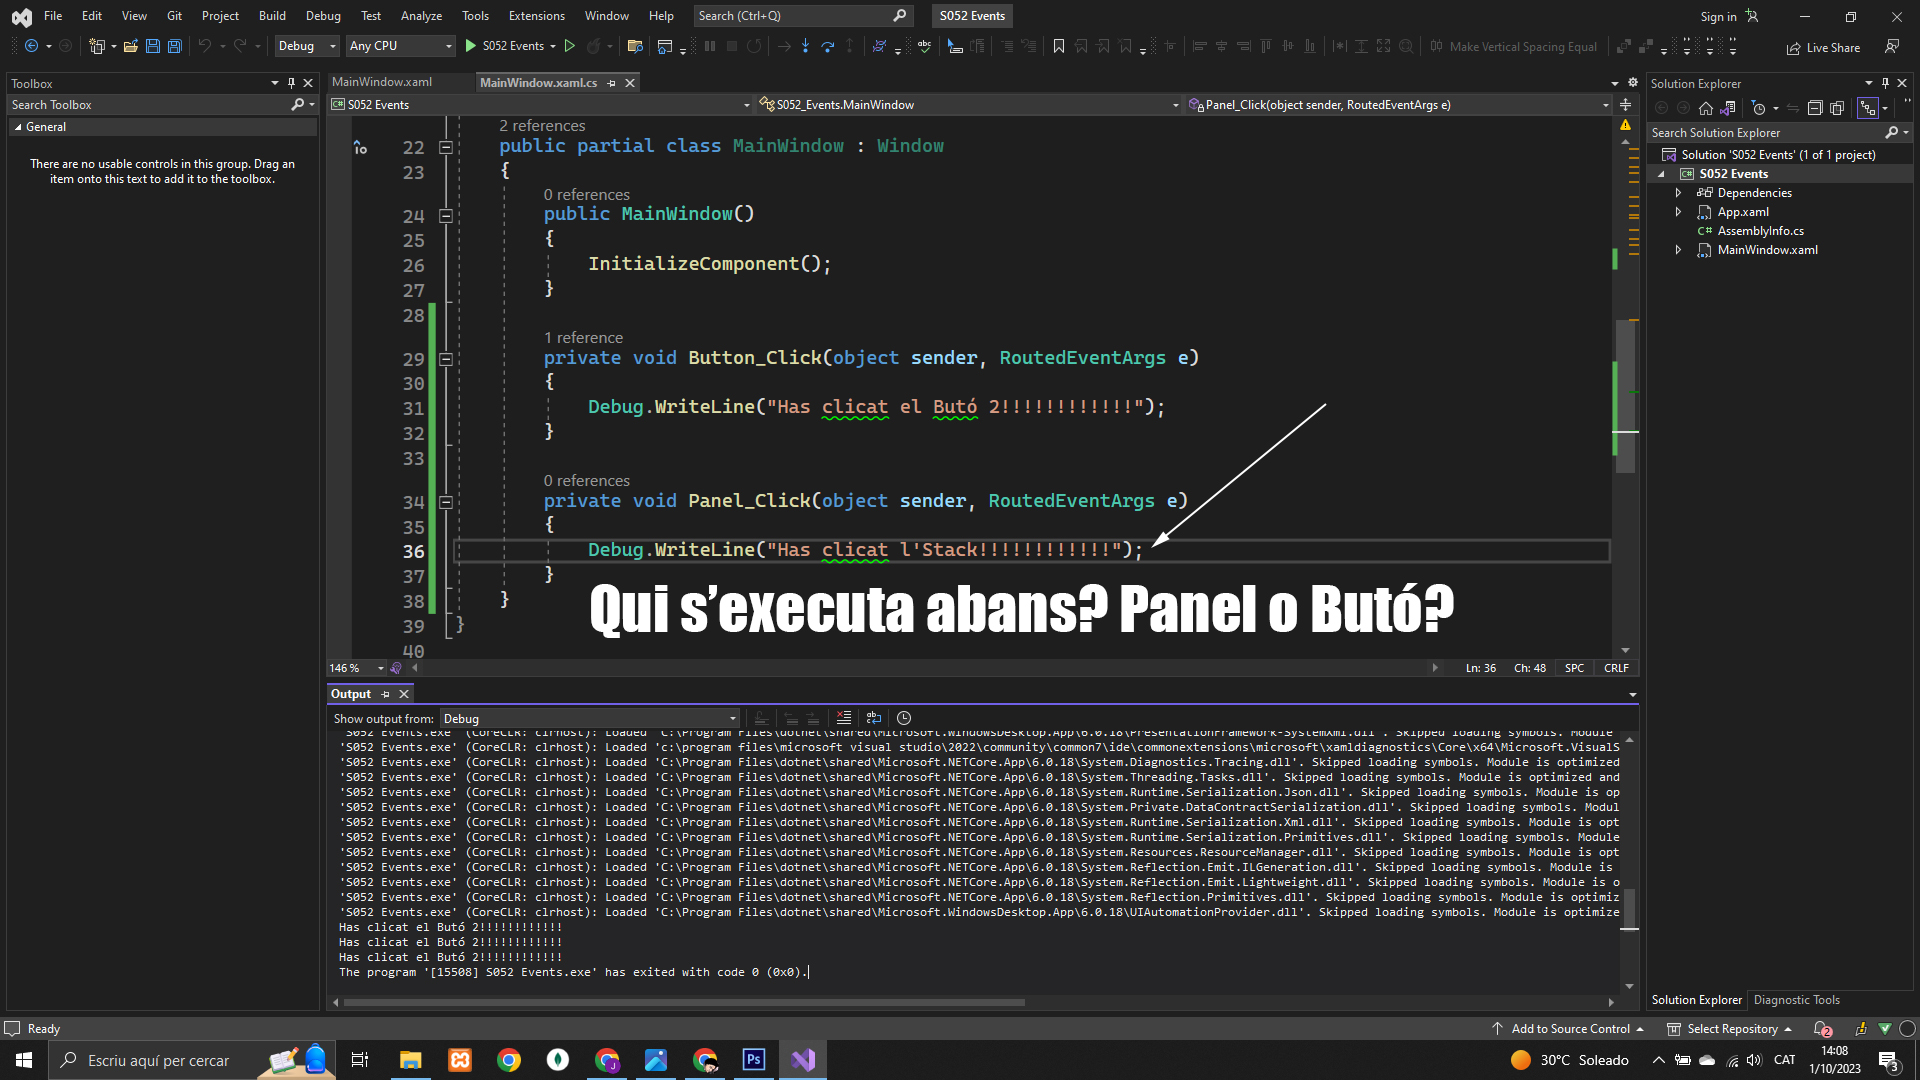
Task: Click the Live Share button
Action: coord(1823,47)
